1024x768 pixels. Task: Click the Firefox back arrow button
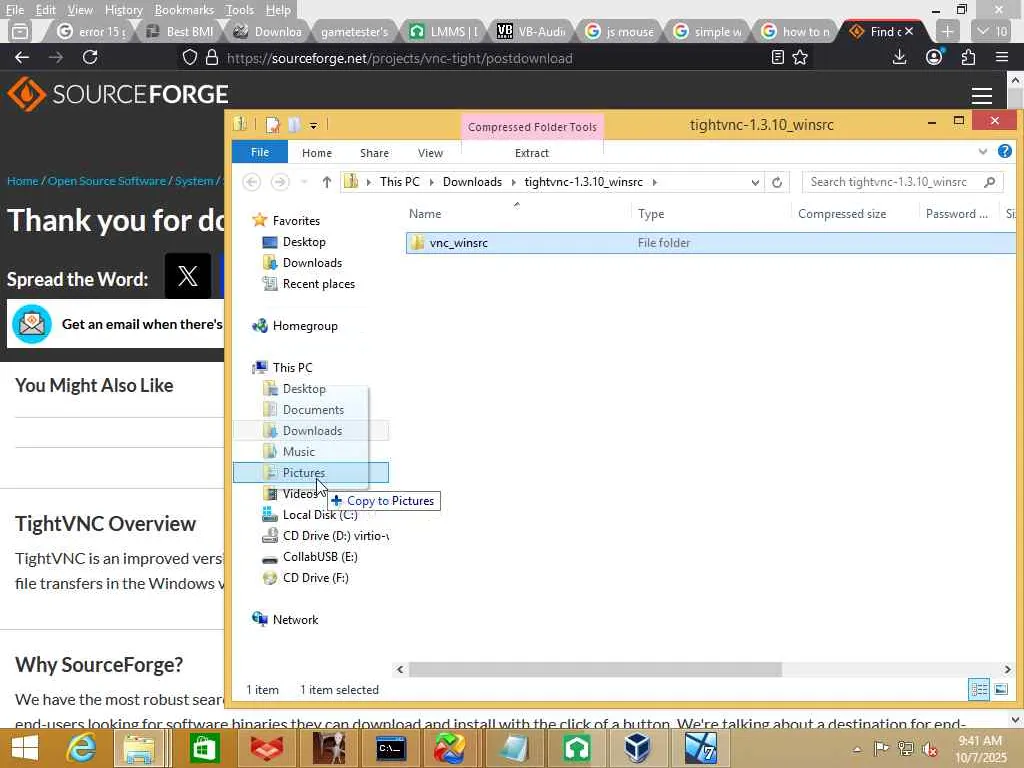pos(22,57)
